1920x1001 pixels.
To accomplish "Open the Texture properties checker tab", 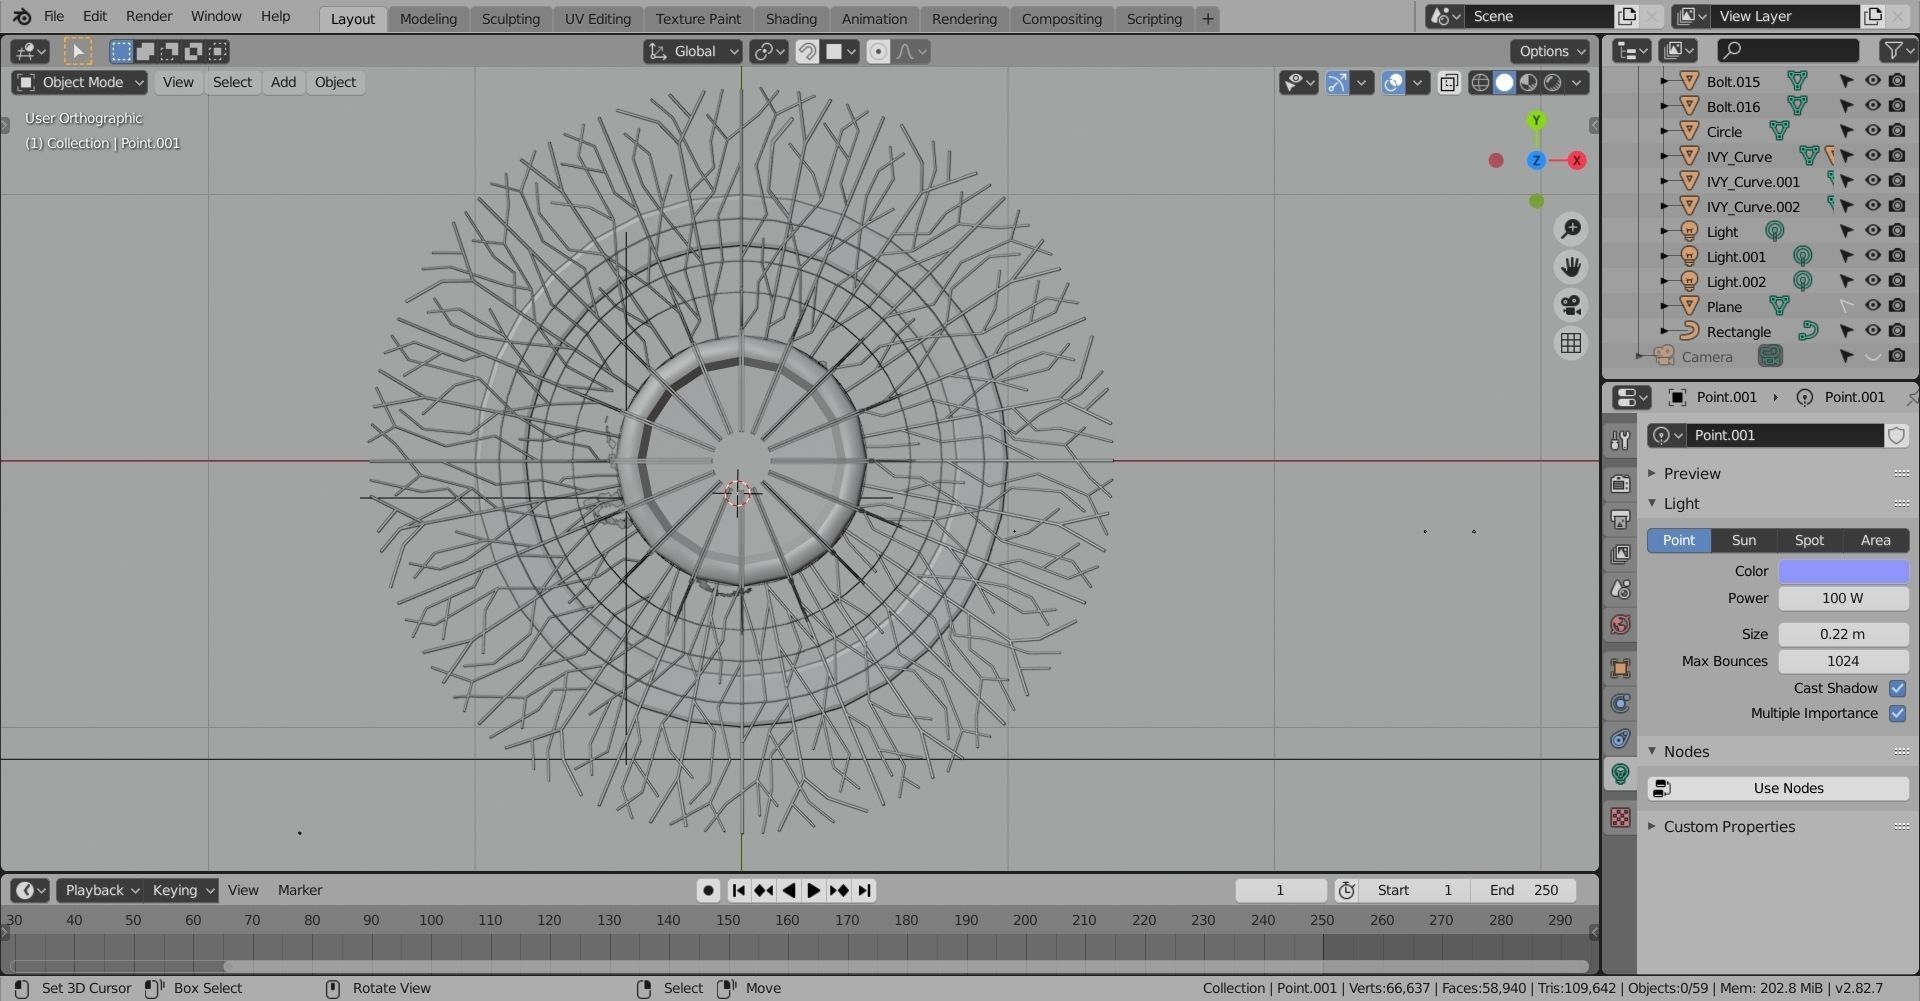I will click(x=1620, y=817).
